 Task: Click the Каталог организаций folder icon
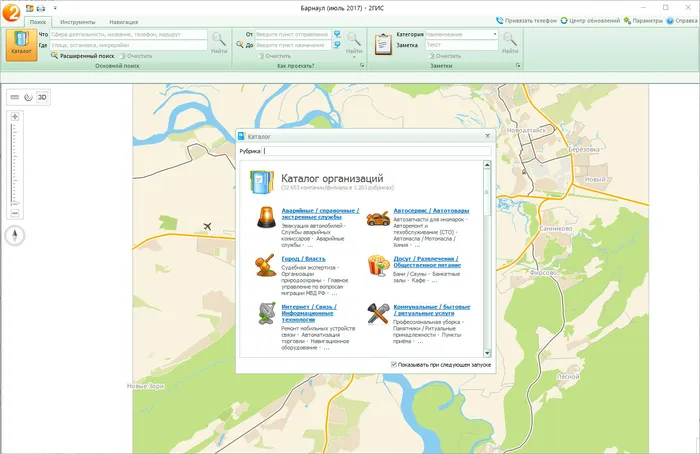tap(262, 182)
